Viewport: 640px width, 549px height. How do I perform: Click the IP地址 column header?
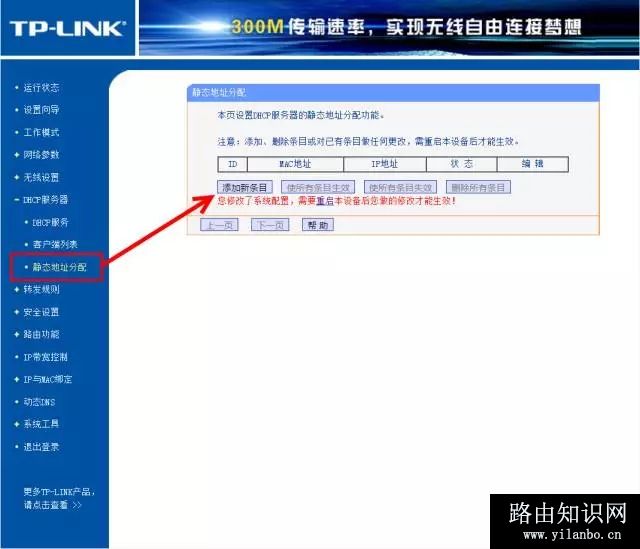(384, 164)
